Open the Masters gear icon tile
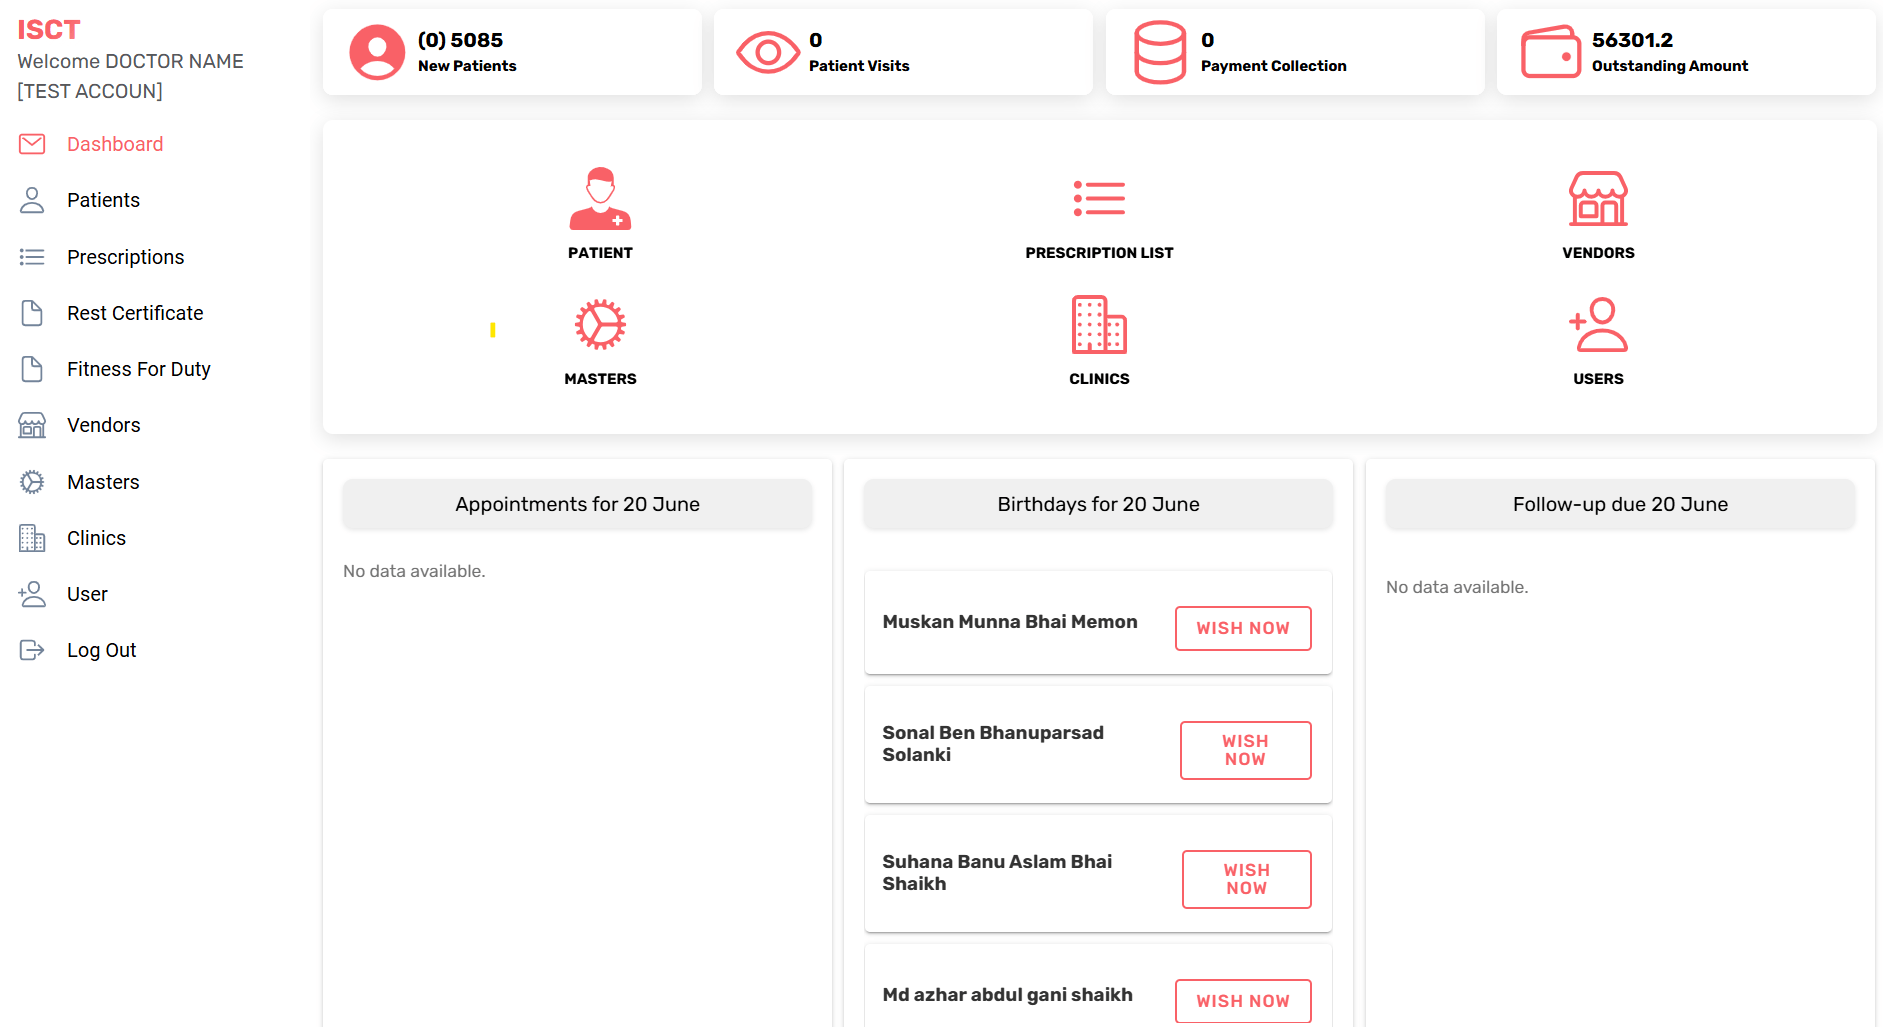 tap(600, 325)
